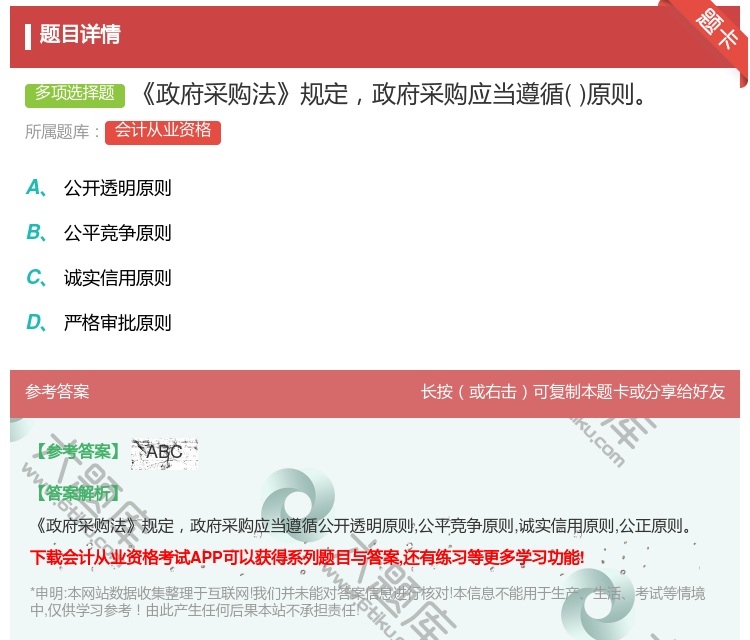Click the 长按（或右击）可复制本题卡 hint text
The height and width of the screenshot is (640, 750).
tap(573, 392)
